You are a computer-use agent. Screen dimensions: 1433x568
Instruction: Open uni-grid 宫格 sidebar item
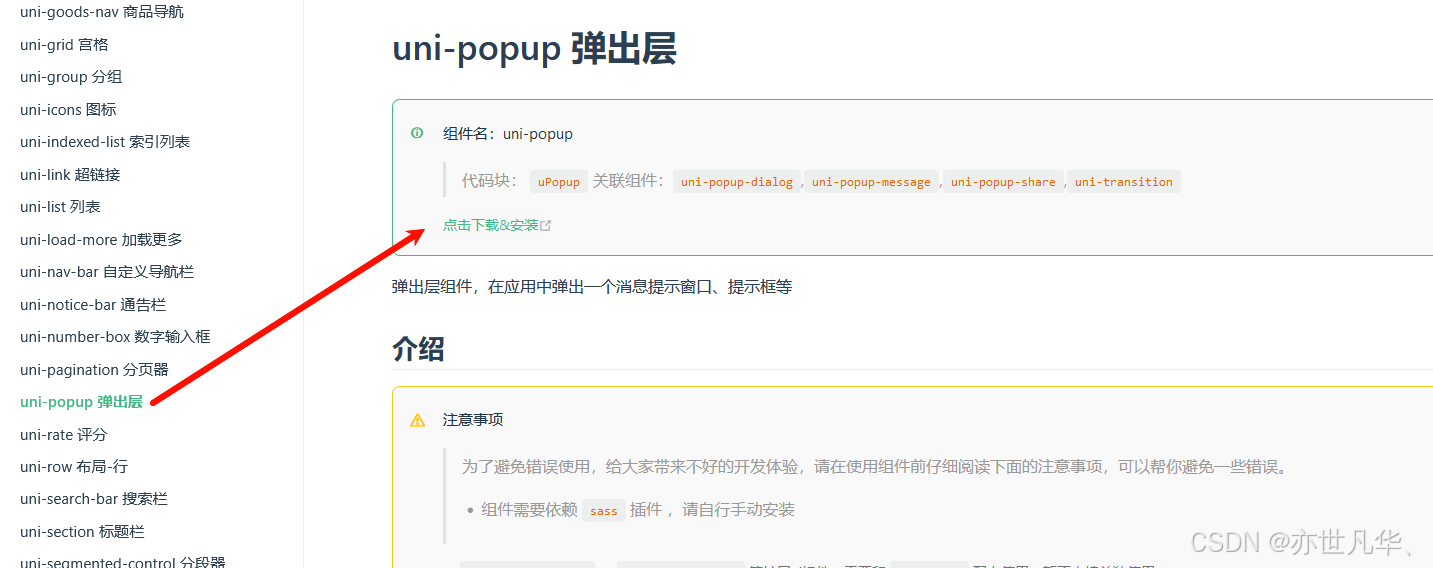click(64, 45)
